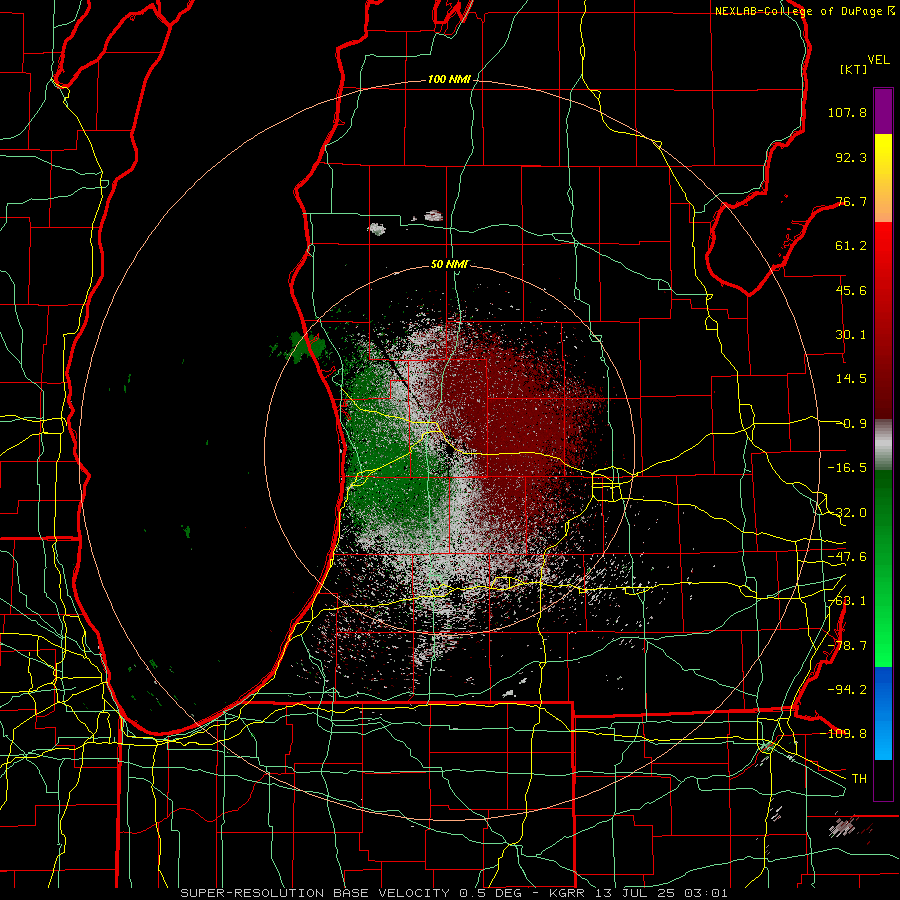Click the 50 NMI range ring label

click(449, 264)
